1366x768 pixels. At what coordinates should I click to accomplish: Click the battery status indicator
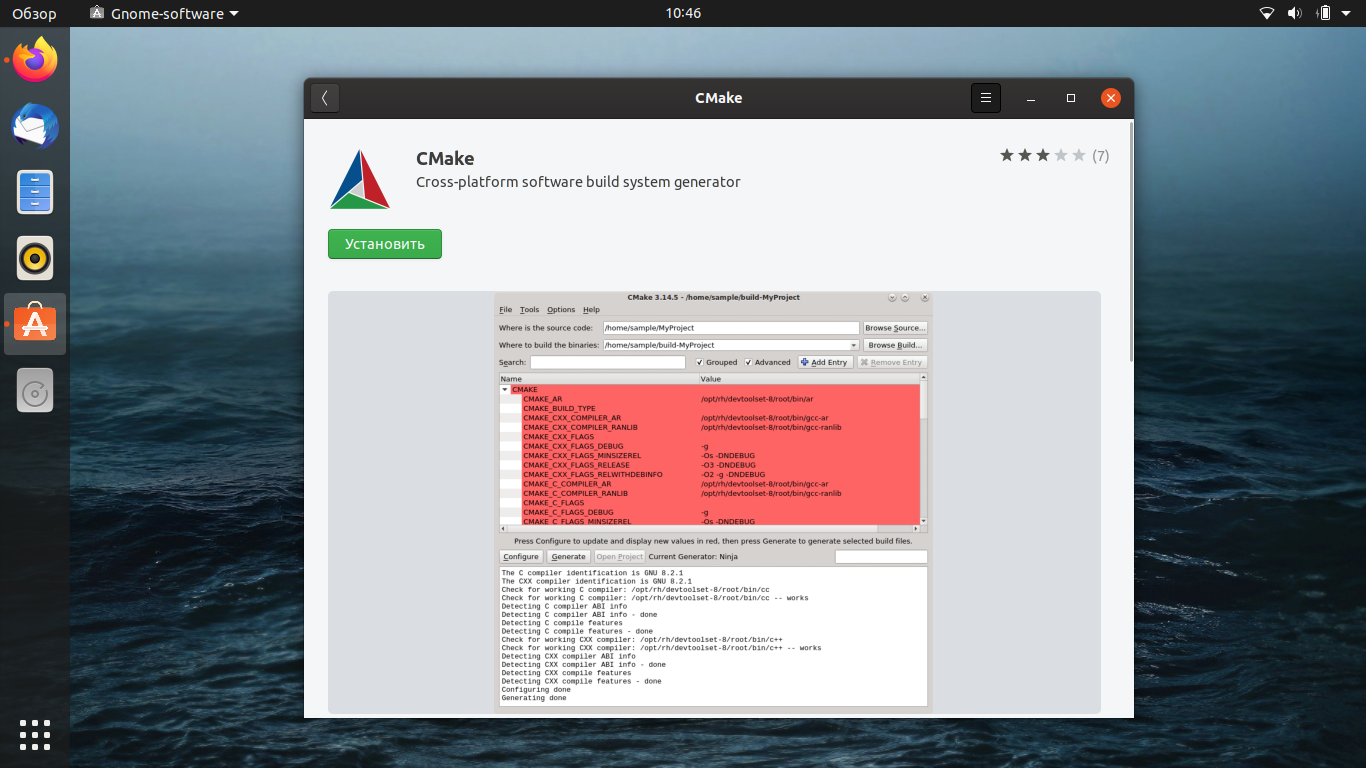pyautogui.click(x=1324, y=13)
